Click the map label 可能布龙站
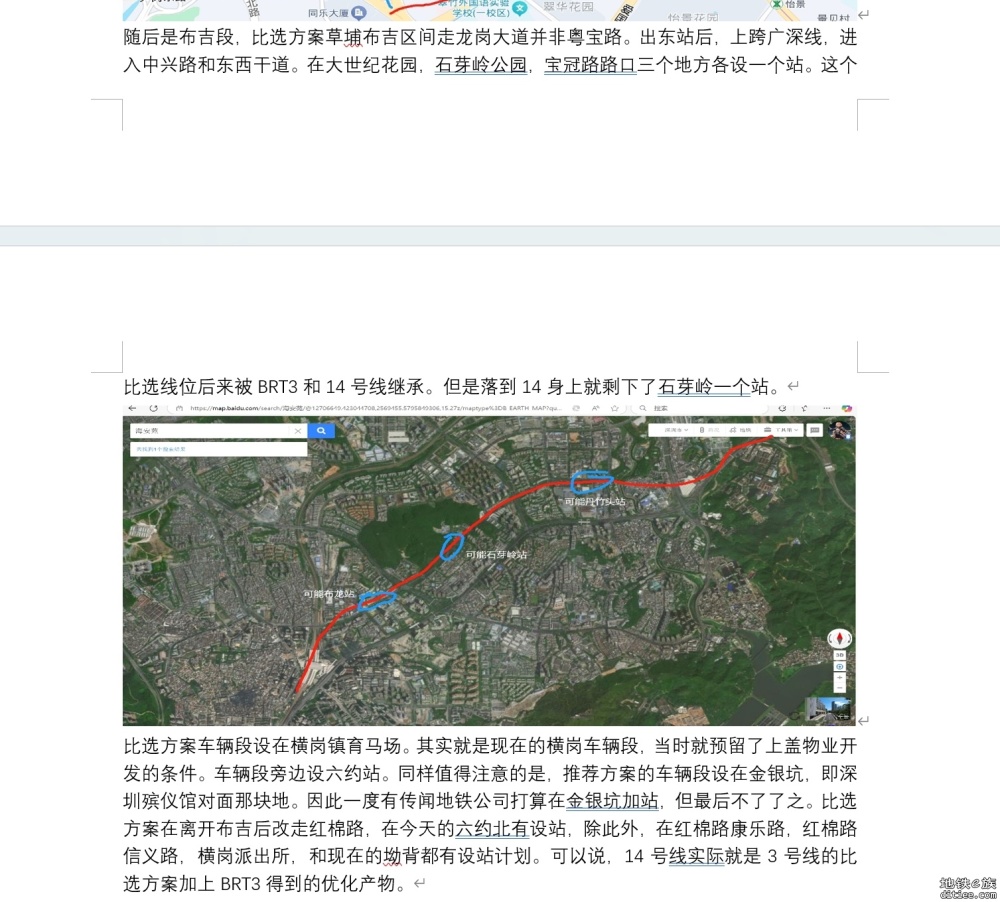 (x=329, y=594)
